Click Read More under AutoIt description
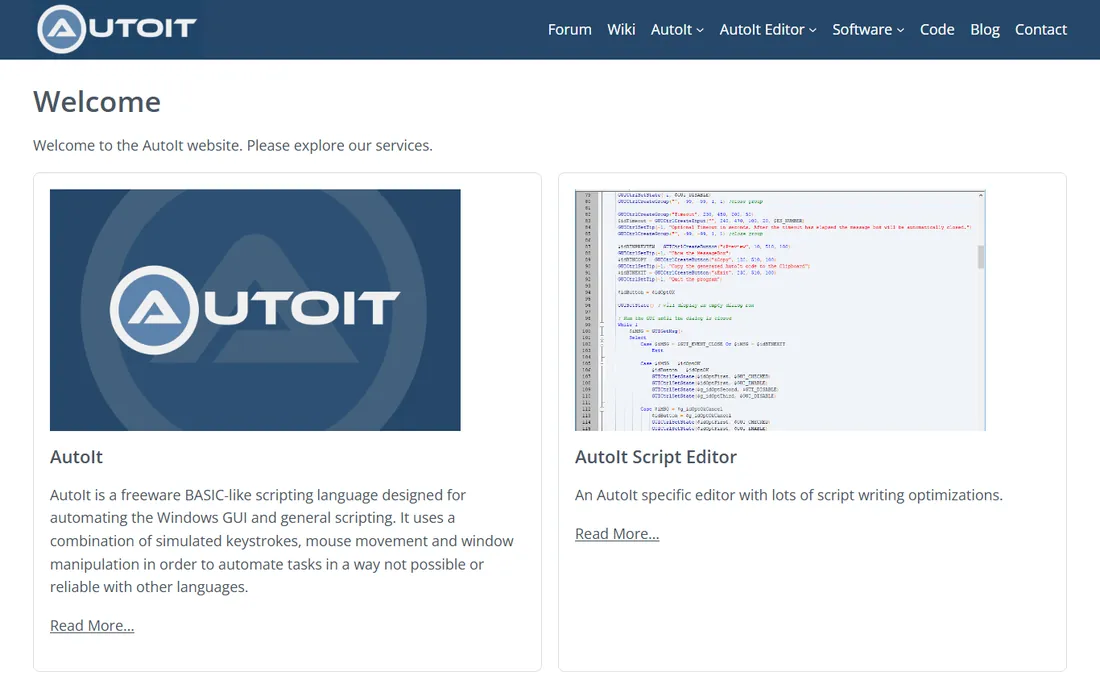The image size is (1100, 688). [x=92, y=626]
